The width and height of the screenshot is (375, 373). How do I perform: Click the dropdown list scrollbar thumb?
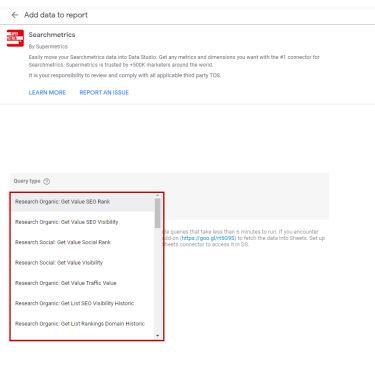[x=158, y=213]
